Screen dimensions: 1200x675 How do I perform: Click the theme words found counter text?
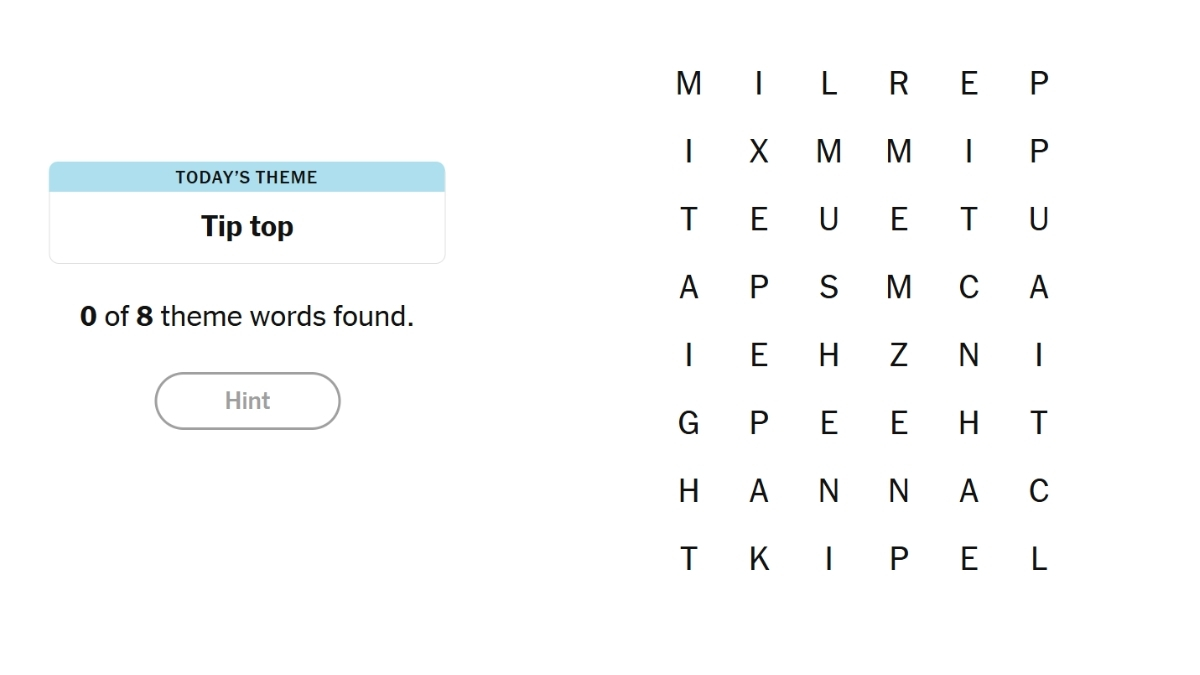coord(247,315)
